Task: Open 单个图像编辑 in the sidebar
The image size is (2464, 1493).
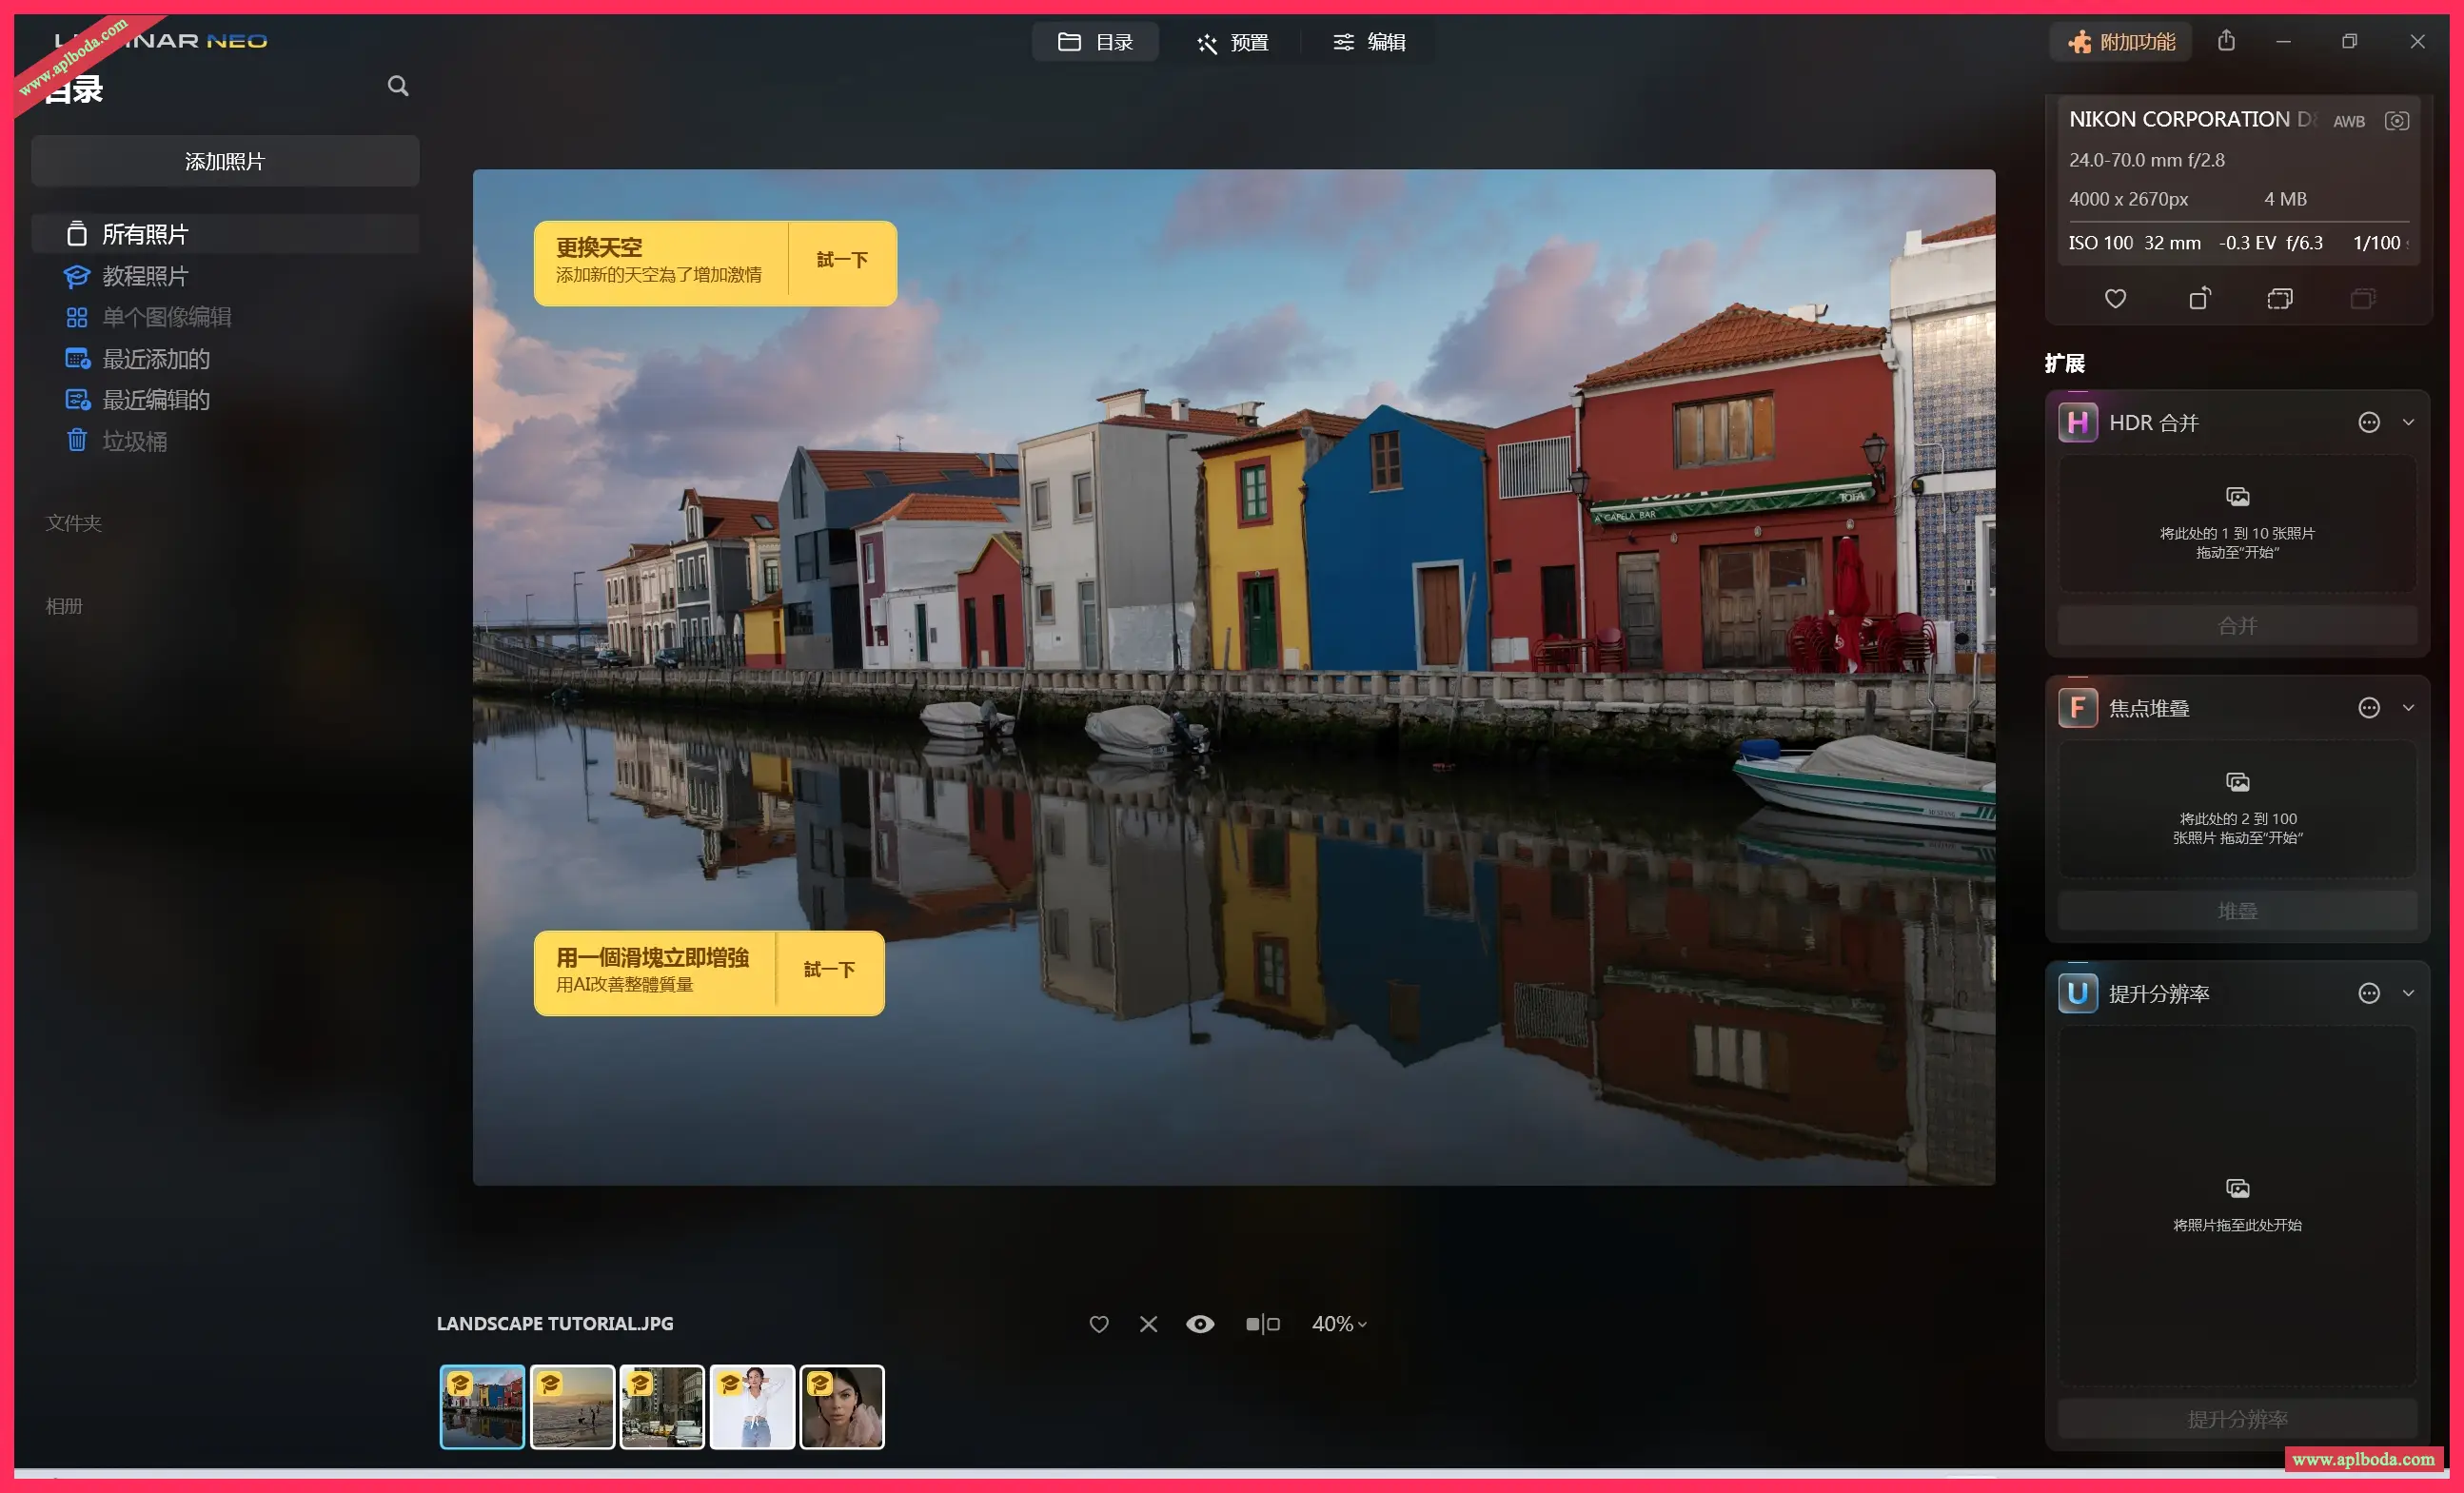Action: pos(78,317)
